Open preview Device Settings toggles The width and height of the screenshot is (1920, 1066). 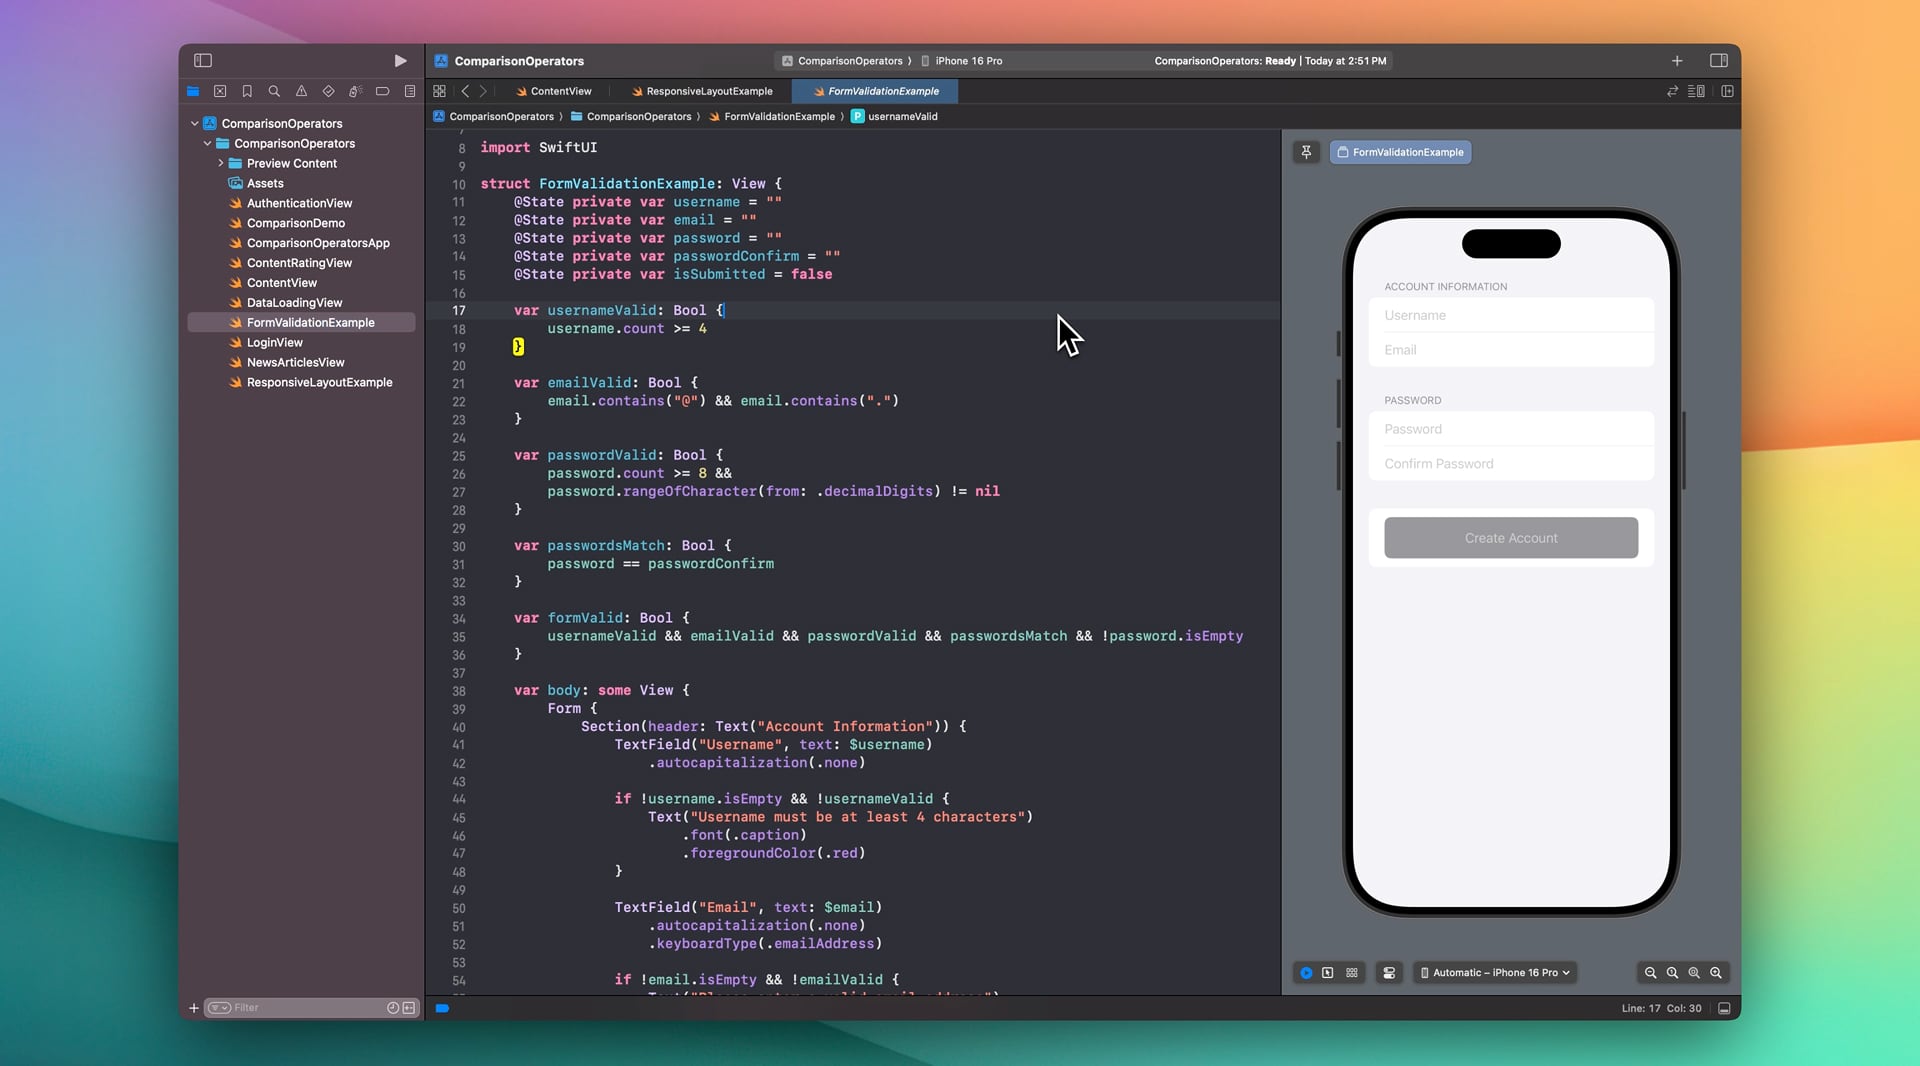point(1389,973)
